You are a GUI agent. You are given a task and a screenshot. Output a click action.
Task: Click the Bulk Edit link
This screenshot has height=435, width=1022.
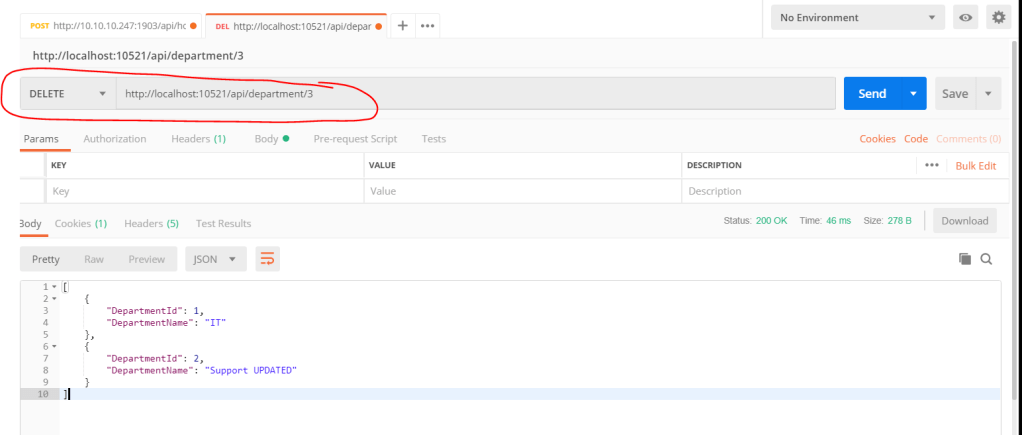(976, 165)
